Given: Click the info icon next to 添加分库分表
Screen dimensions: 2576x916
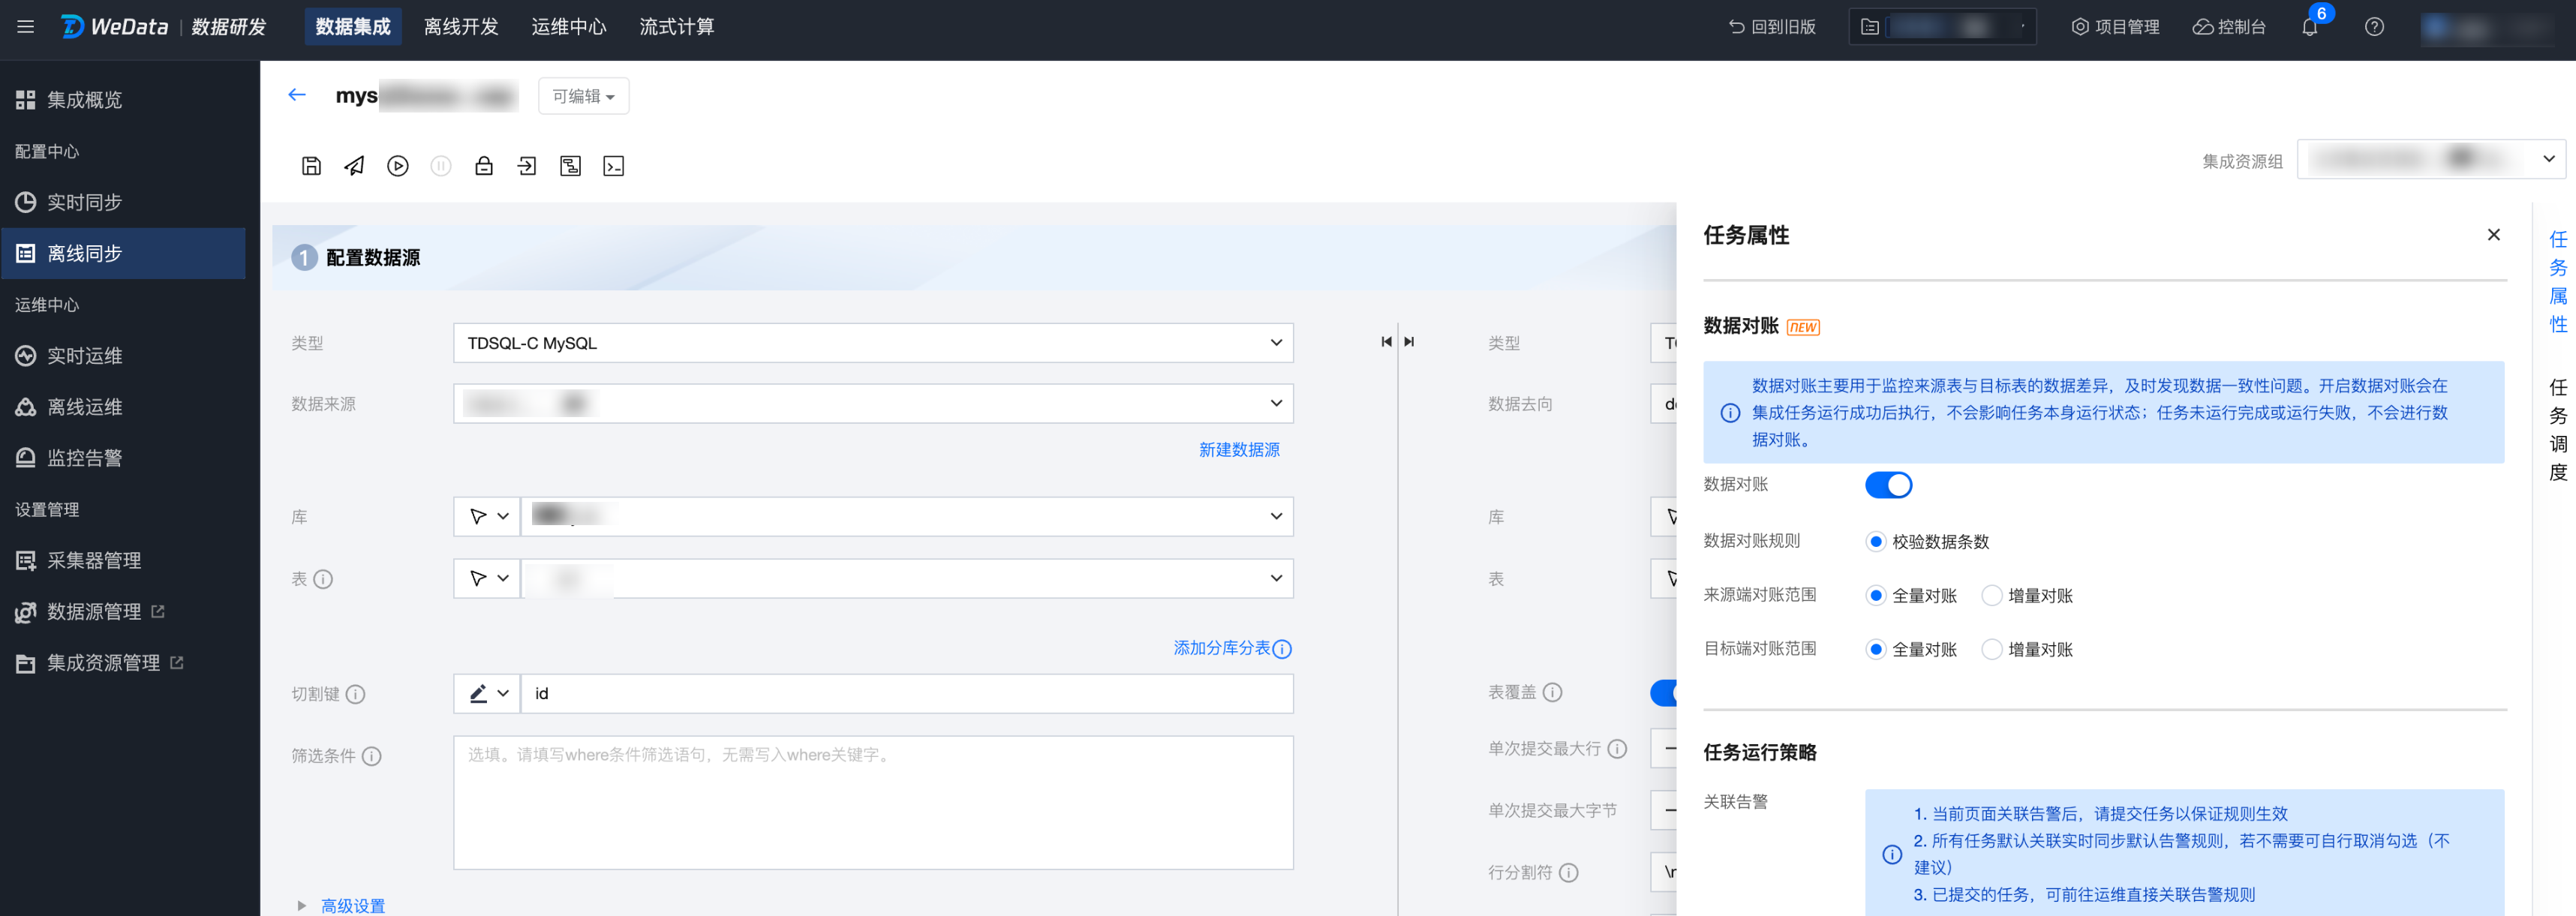Looking at the screenshot, I should (x=1282, y=649).
